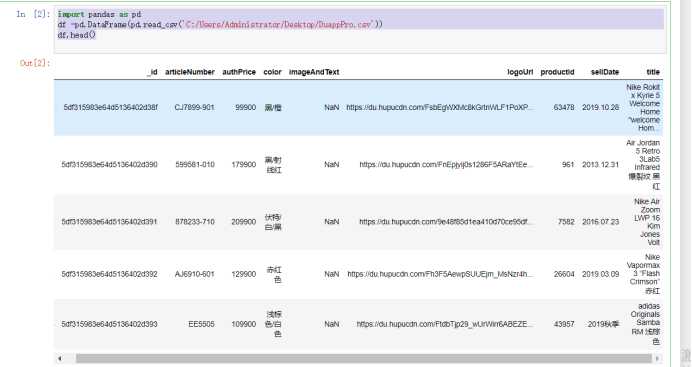The height and width of the screenshot is (367, 692).
Task: Click the horizontal scrollbar right arrow
Action: pos(658,358)
